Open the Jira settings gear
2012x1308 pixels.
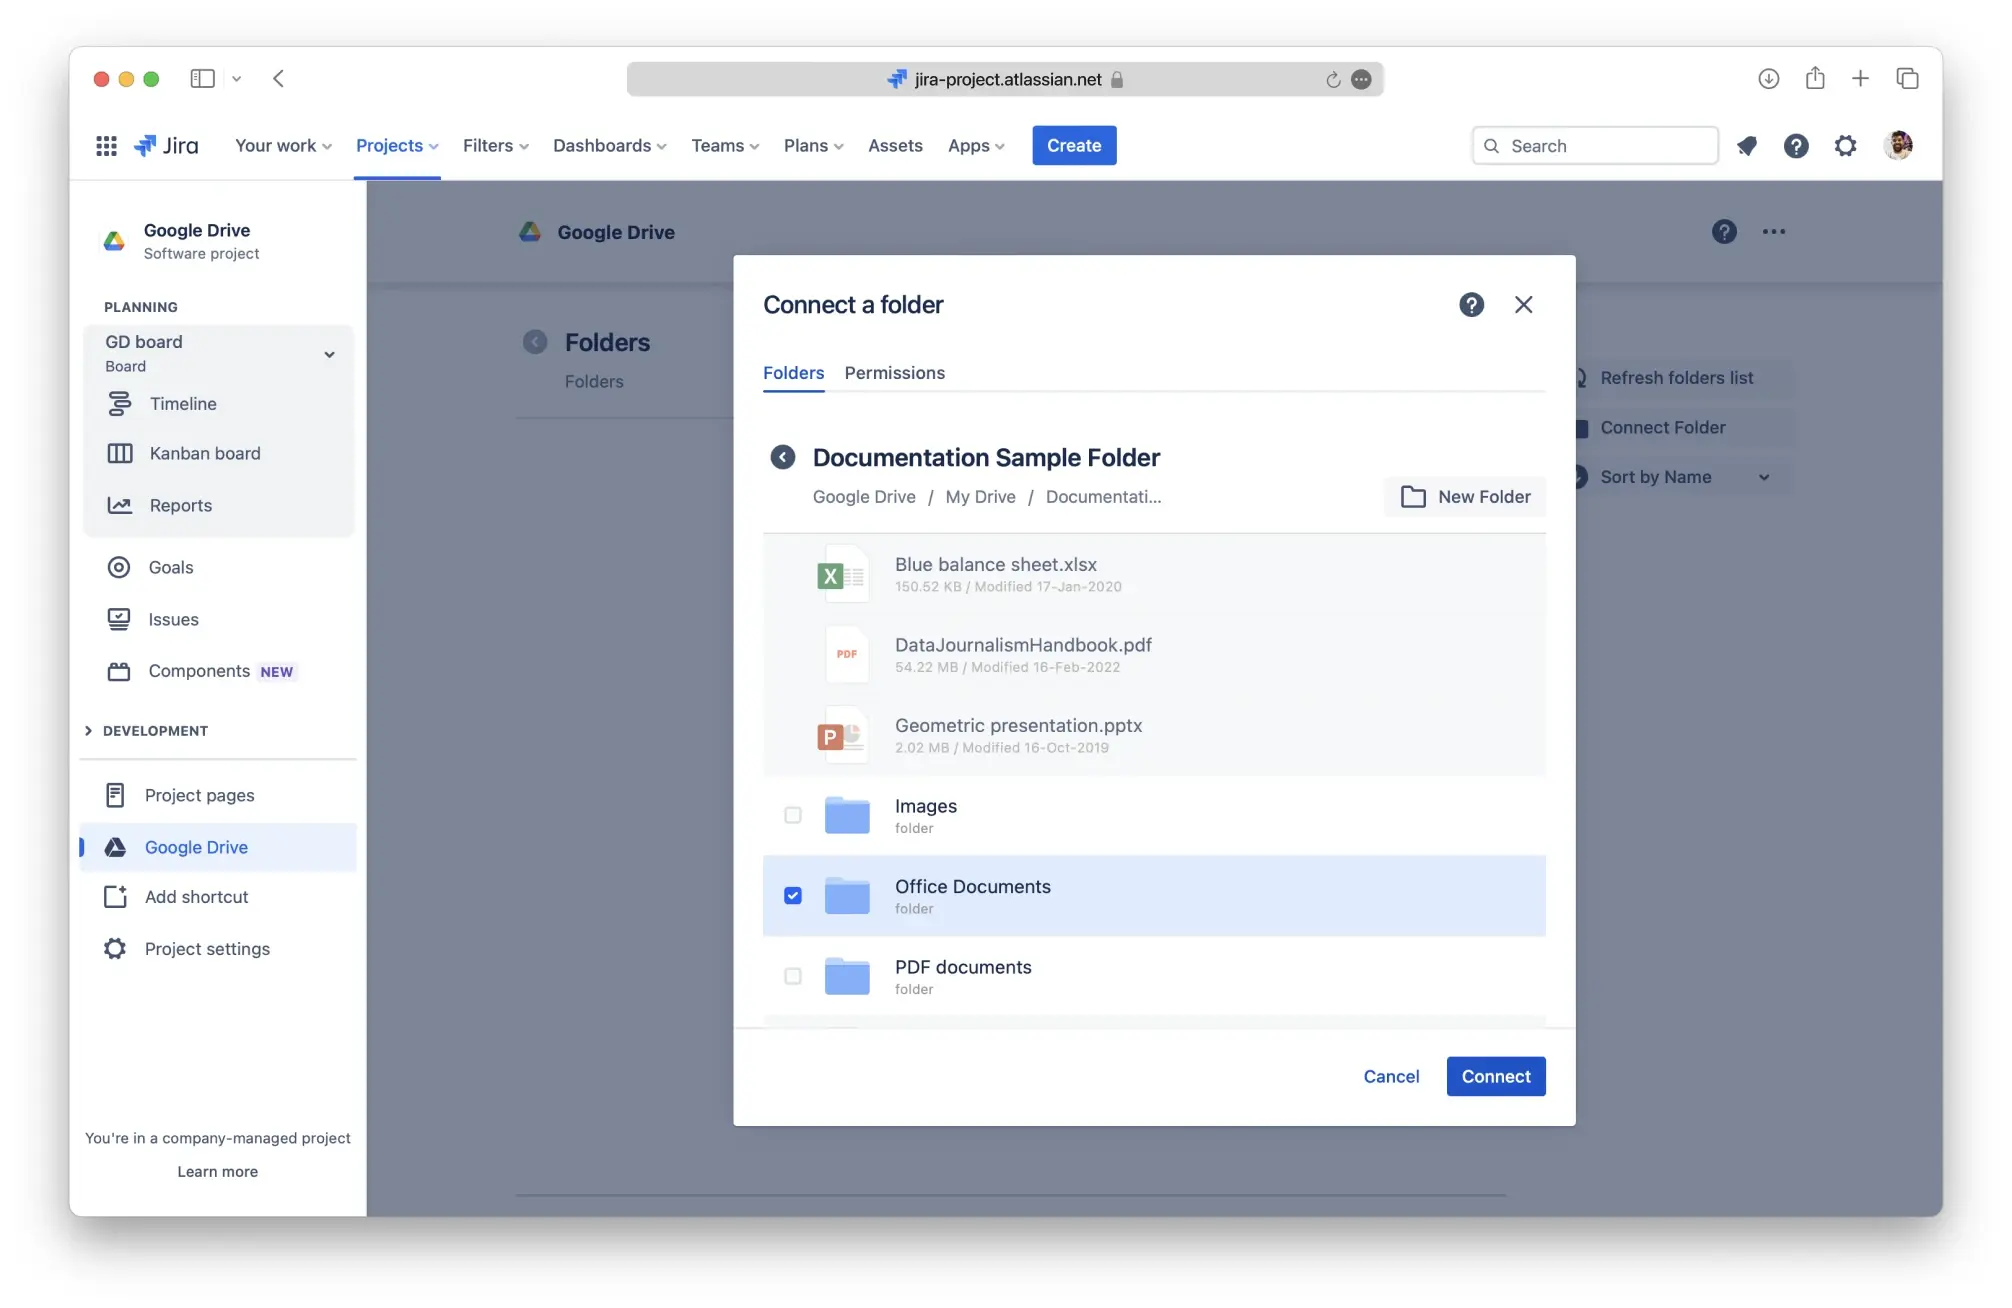coord(1845,146)
